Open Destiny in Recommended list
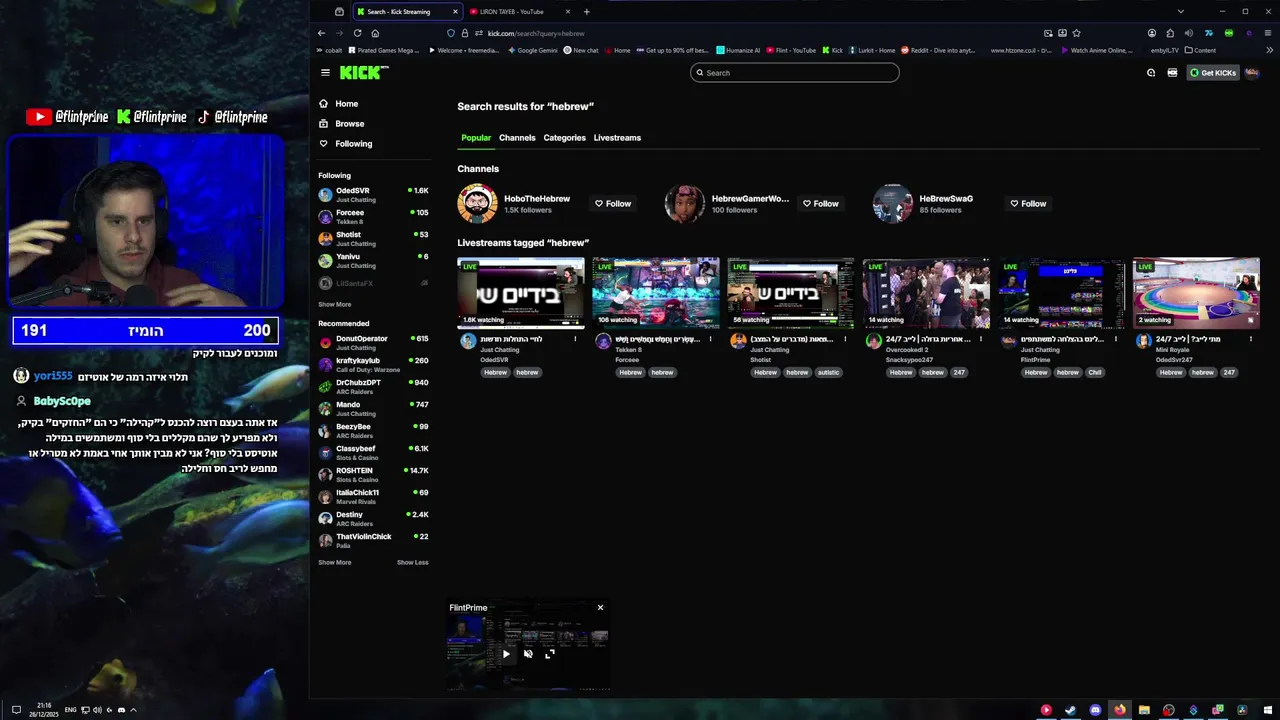This screenshot has height=720, width=1280. [x=373, y=518]
